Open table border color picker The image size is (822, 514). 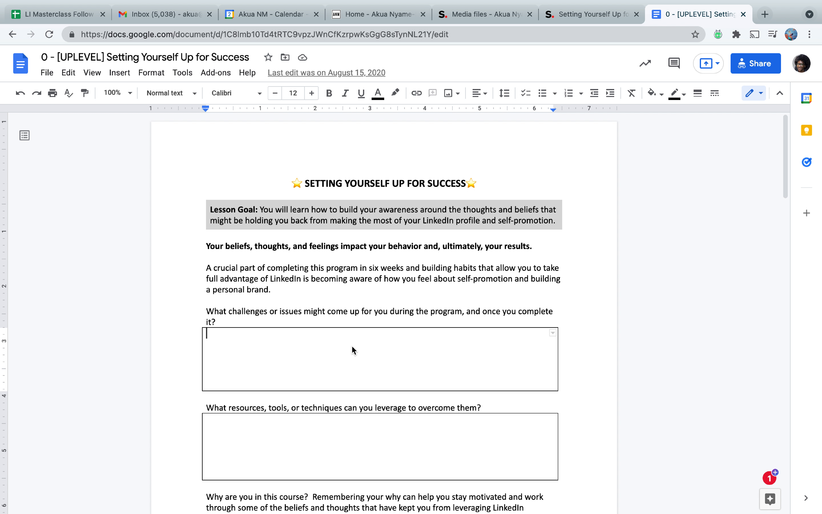(x=677, y=93)
